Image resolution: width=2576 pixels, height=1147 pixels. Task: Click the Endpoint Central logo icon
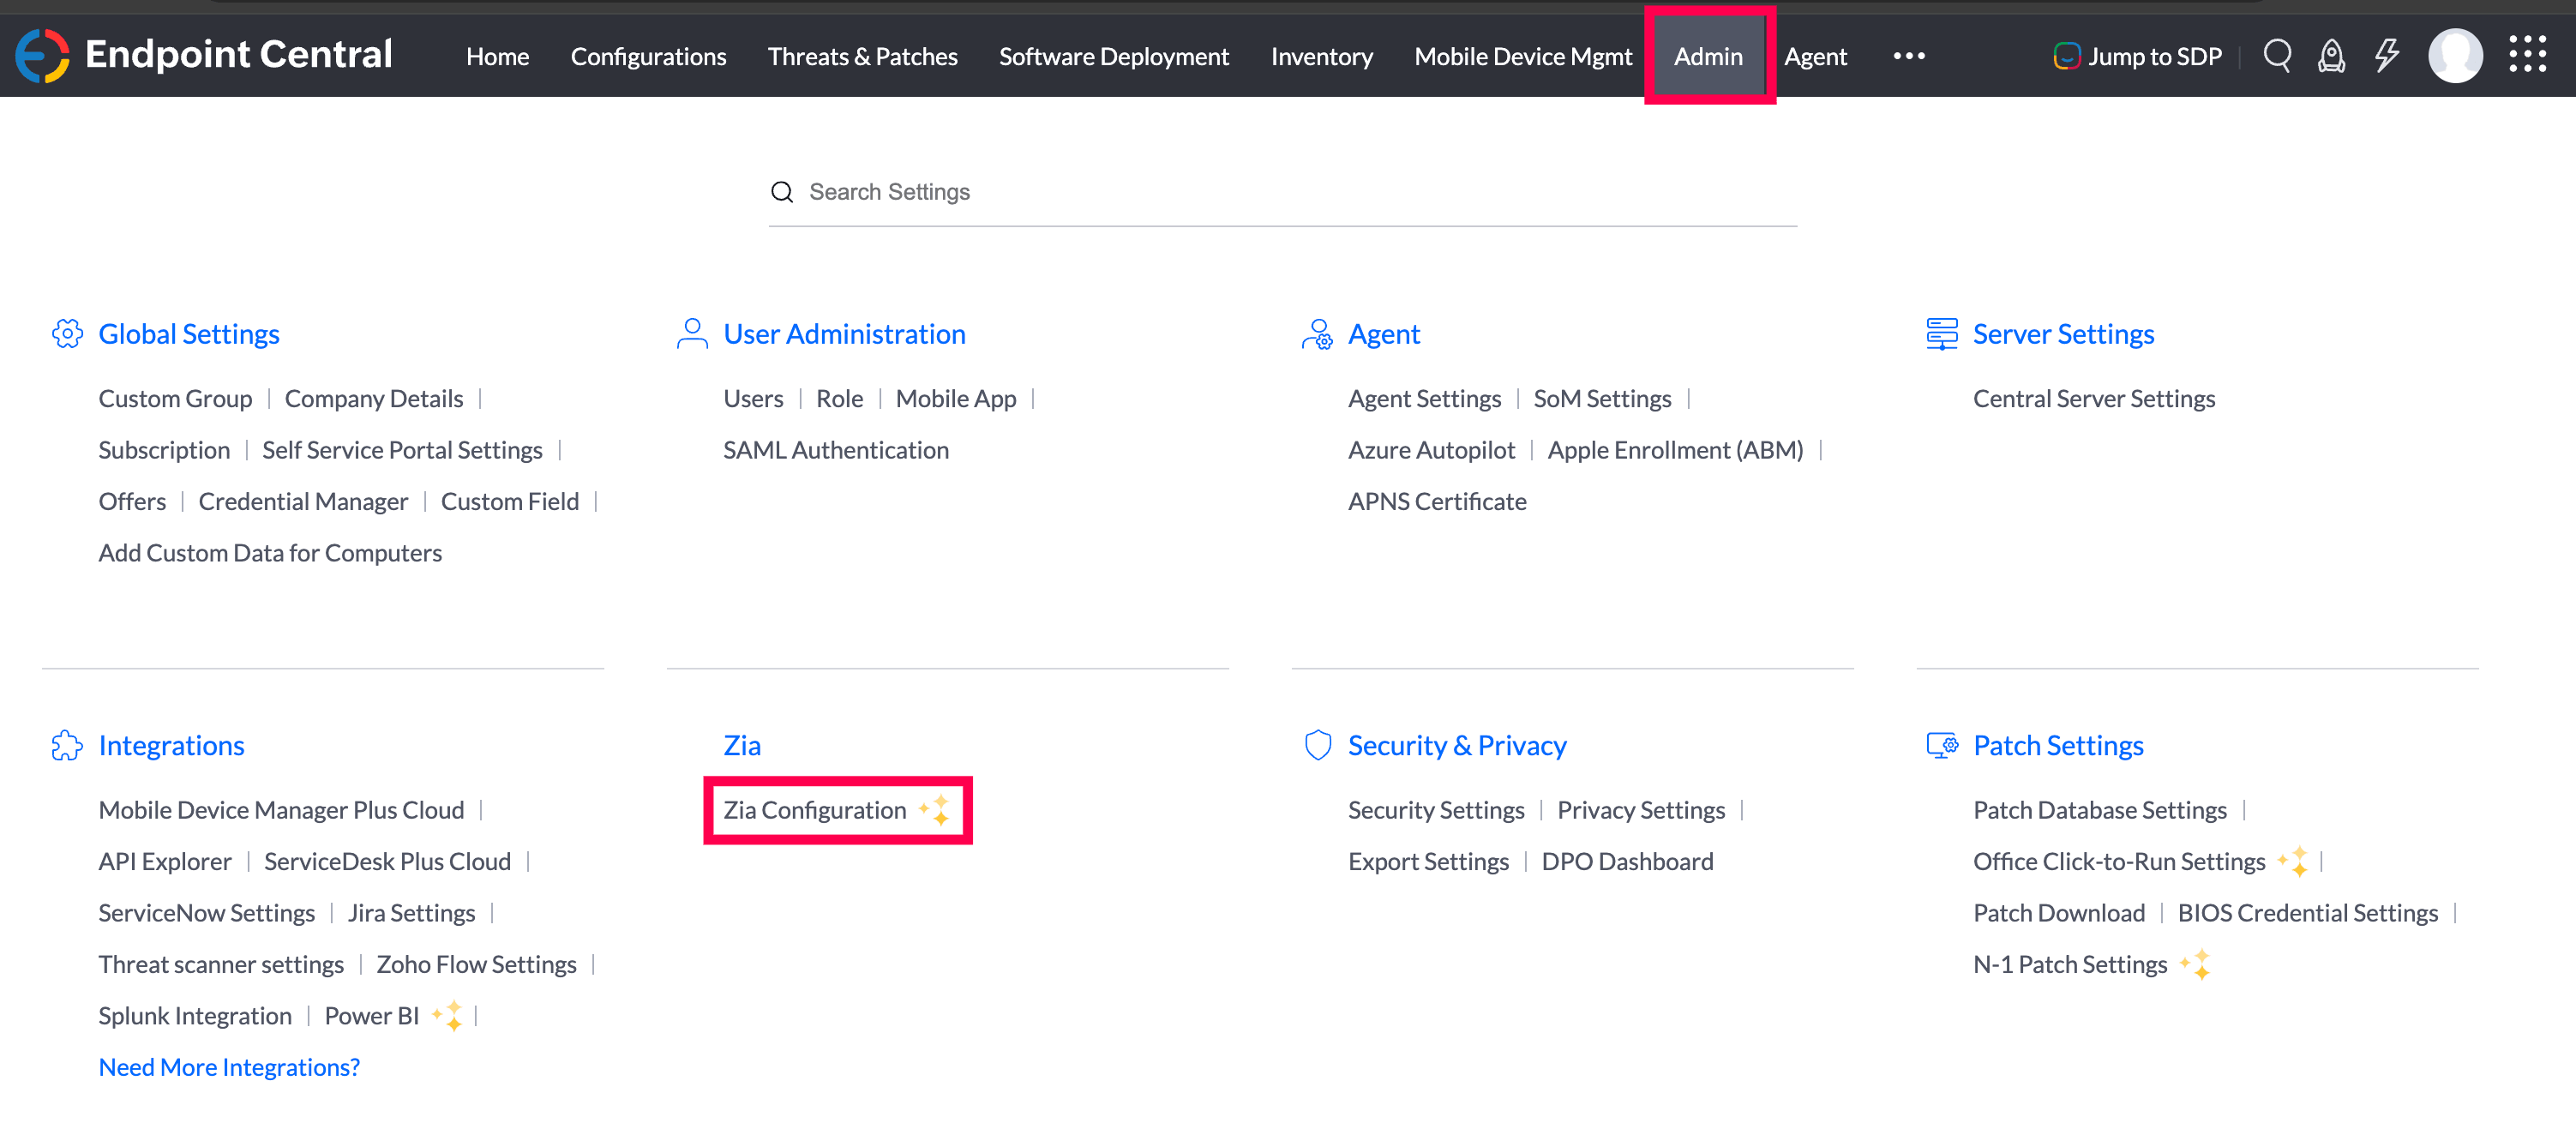pyautogui.click(x=42, y=55)
